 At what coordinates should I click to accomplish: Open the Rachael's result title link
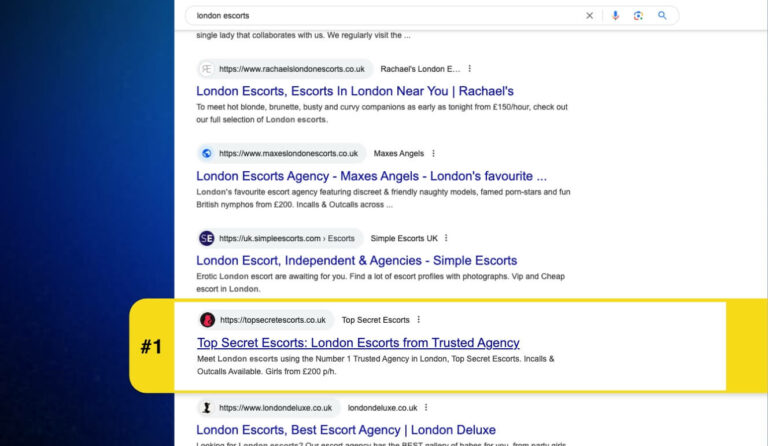pyautogui.click(x=354, y=91)
